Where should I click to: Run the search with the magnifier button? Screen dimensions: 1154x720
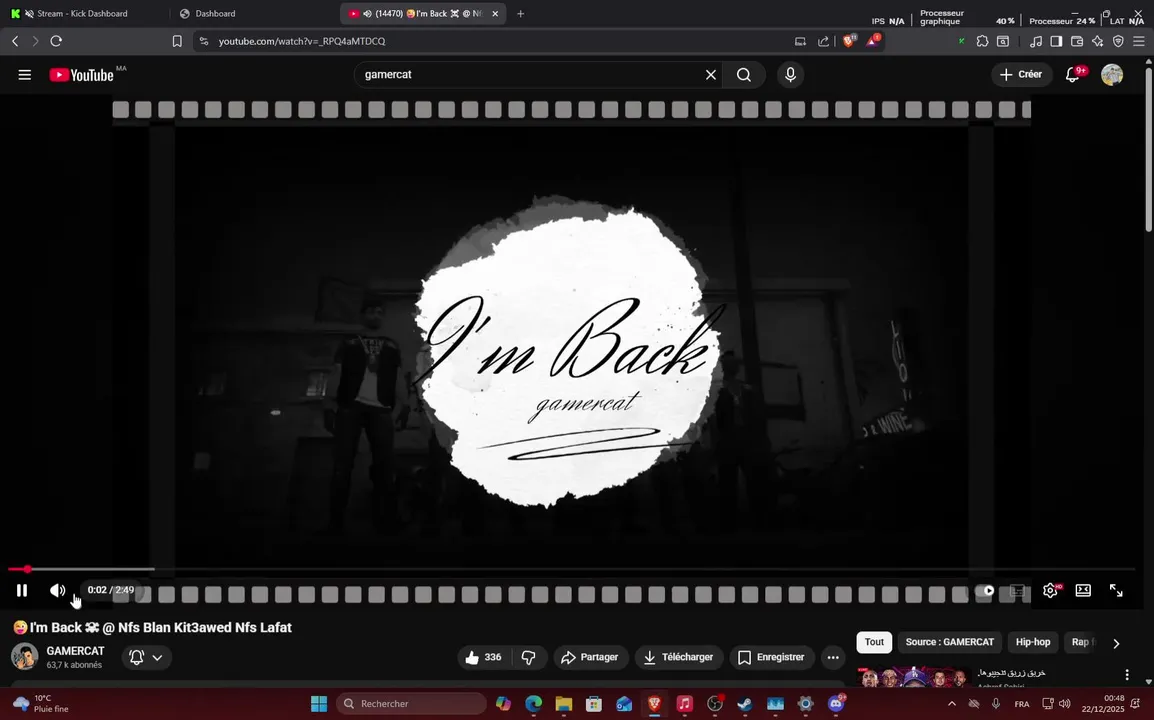point(744,74)
